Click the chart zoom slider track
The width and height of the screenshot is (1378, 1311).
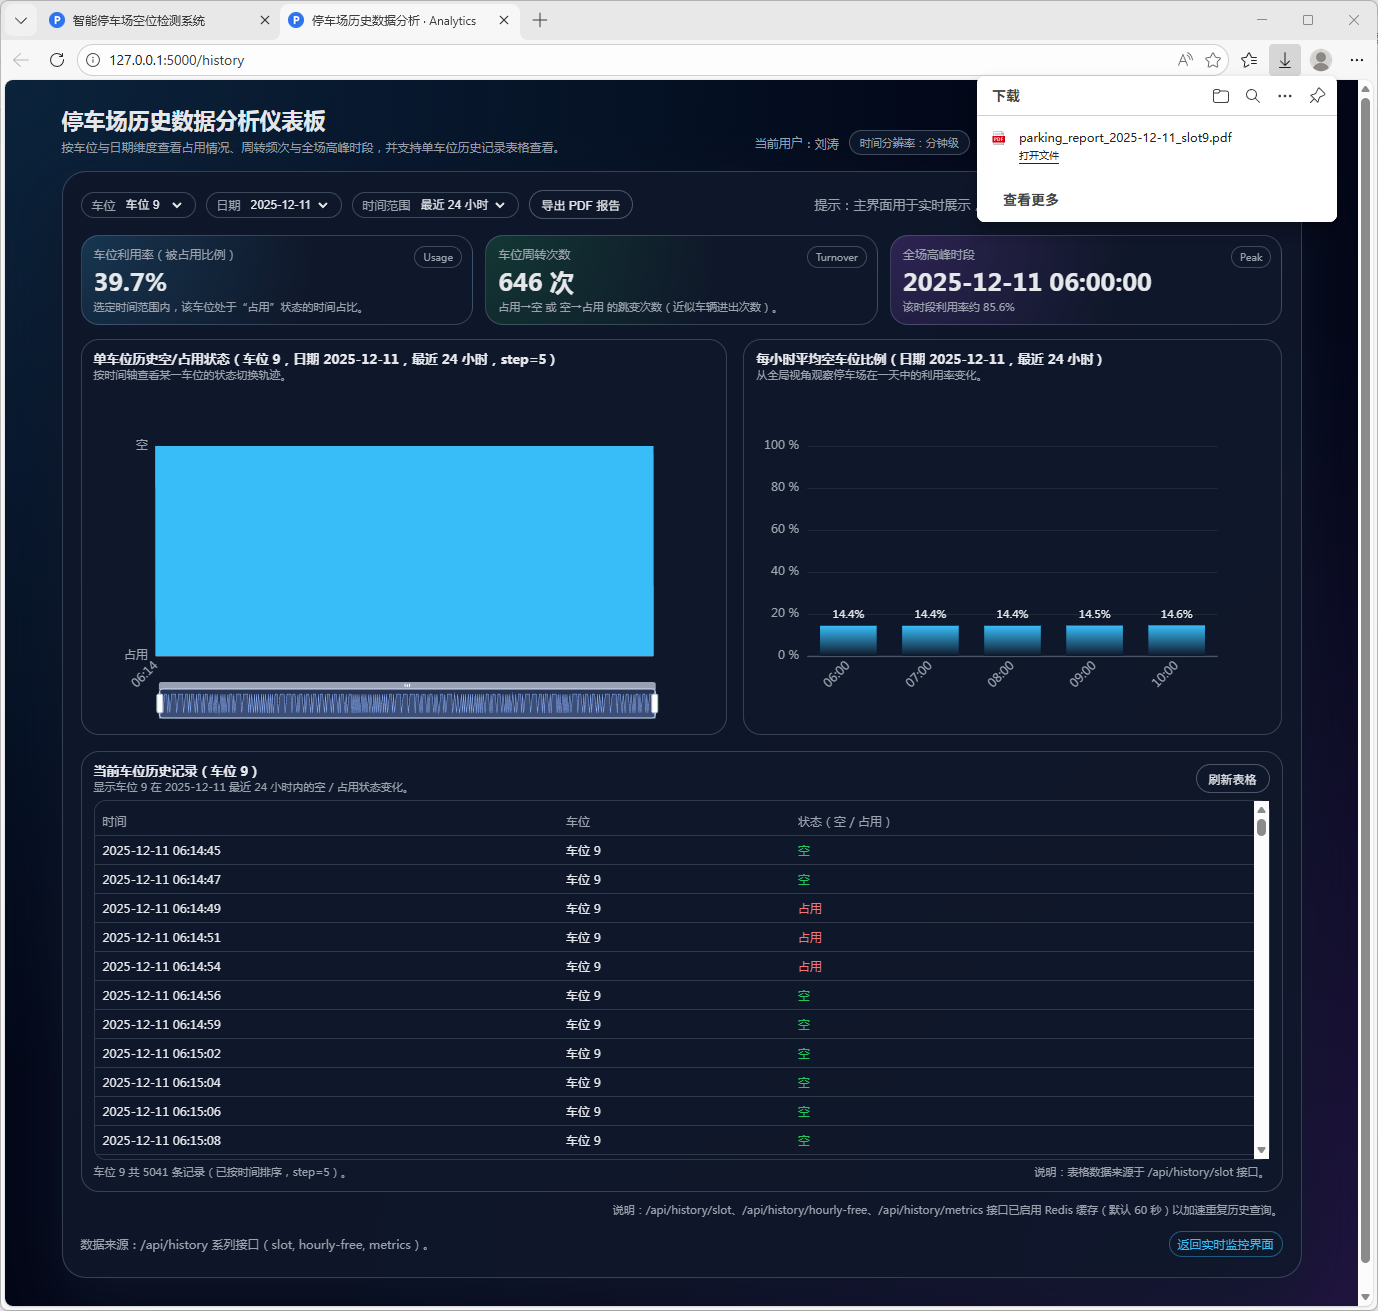[x=407, y=704]
